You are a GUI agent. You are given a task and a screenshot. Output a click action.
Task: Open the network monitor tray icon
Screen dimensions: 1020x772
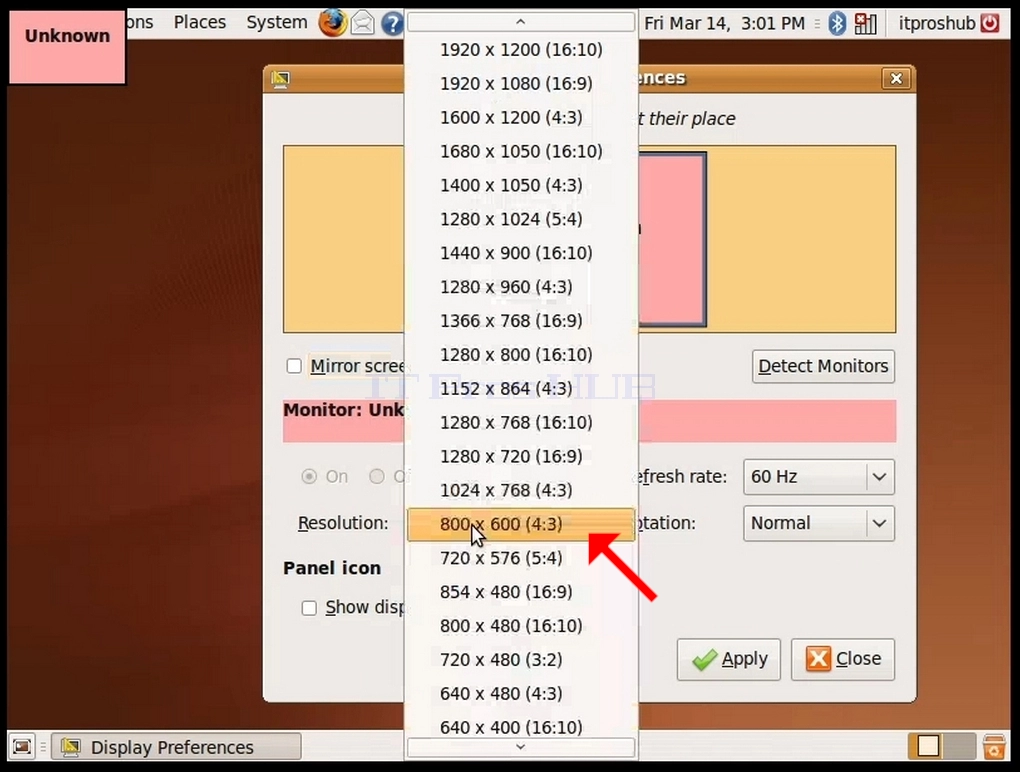865,23
